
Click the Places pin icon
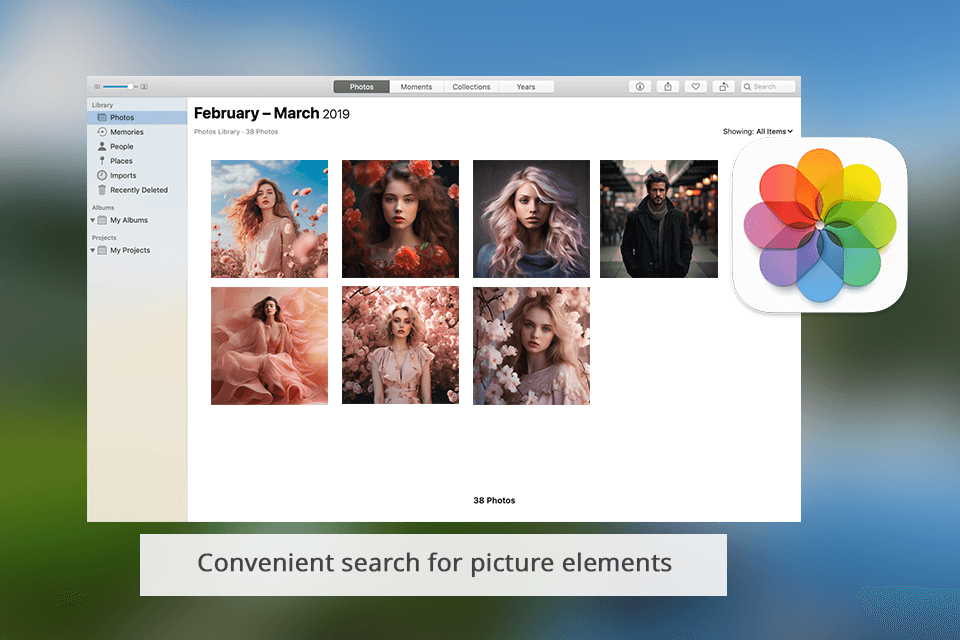pos(102,160)
